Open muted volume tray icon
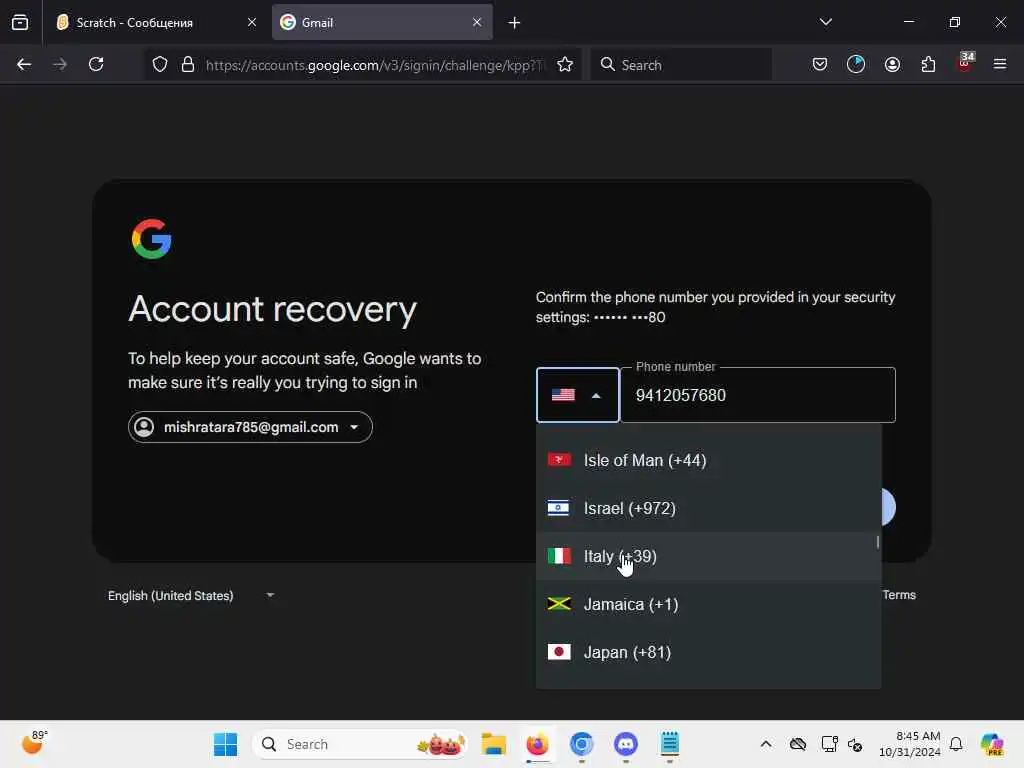Image resolution: width=1024 pixels, height=768 pixels. [x=855, y=744]
